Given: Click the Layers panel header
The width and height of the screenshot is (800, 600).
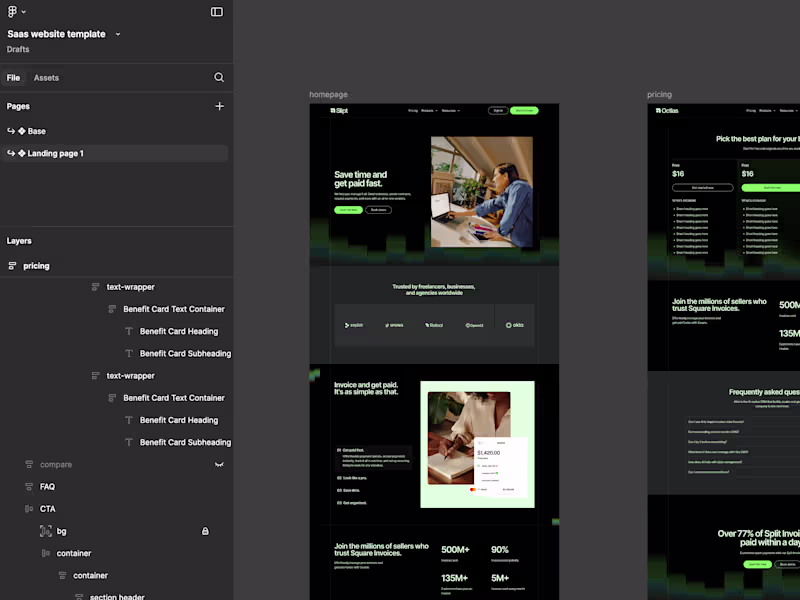Looking at the screenshot, I should click(x=19, y=241).
